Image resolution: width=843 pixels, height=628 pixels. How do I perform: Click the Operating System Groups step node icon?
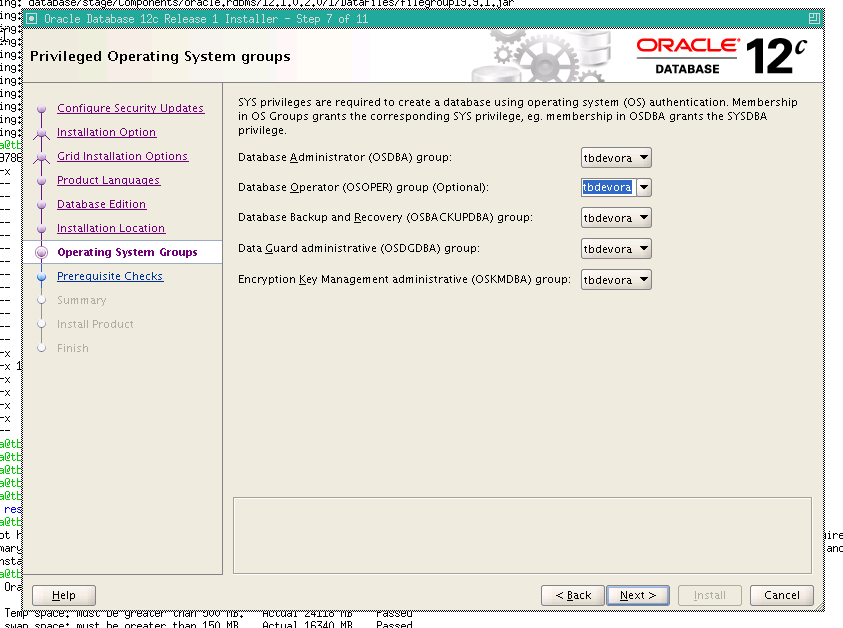pyautogui.click(x=41, y=251)
